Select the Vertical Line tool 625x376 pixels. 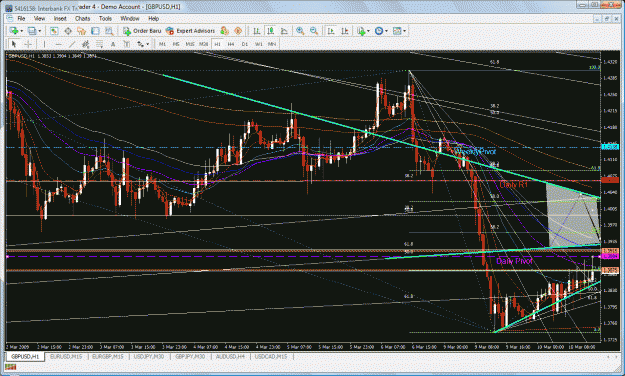pos(44,44)
